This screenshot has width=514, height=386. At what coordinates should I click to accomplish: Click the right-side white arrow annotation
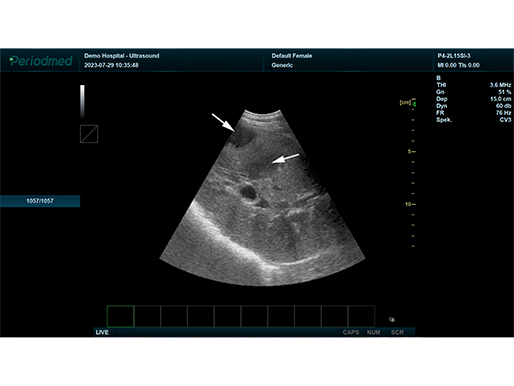click(285, 158)
